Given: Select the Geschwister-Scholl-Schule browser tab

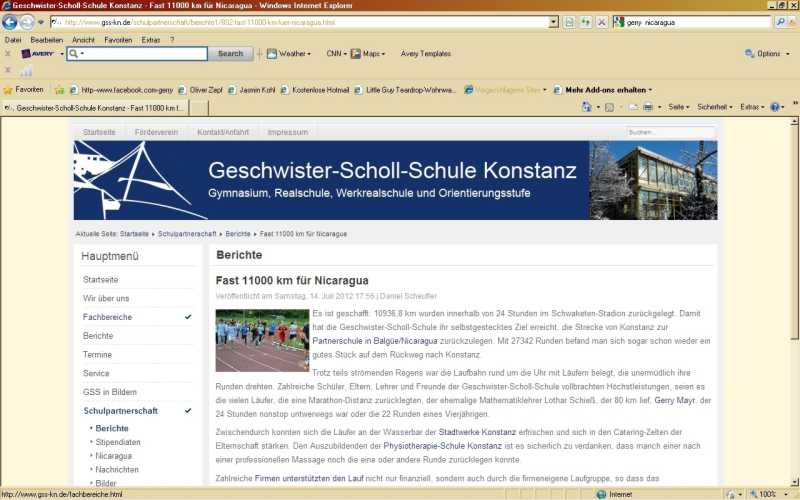Looking at the screenshot, I should (95, 108).
